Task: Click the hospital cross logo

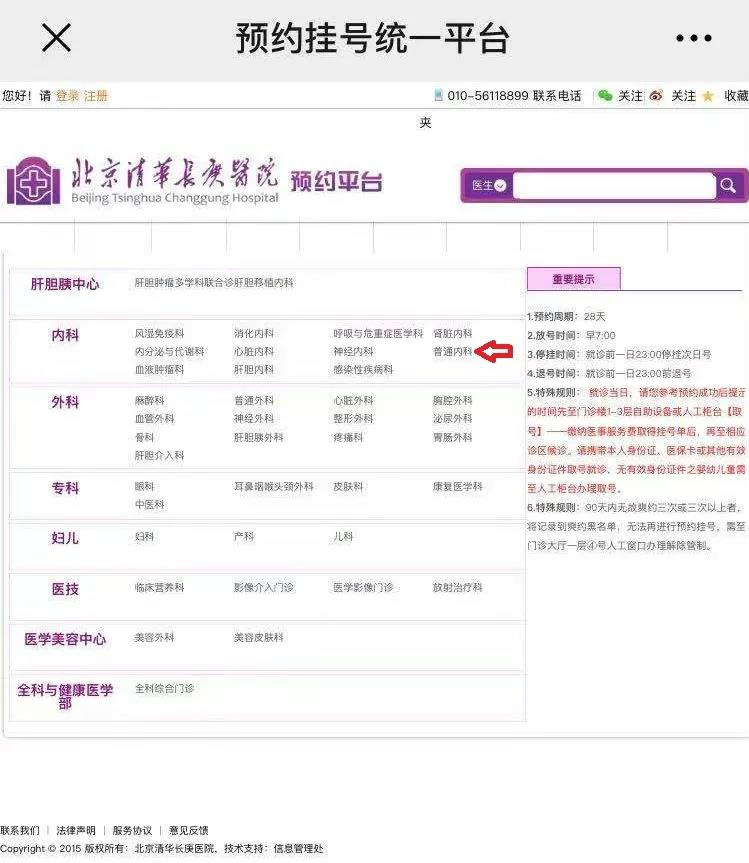Action: click(33, 181)
